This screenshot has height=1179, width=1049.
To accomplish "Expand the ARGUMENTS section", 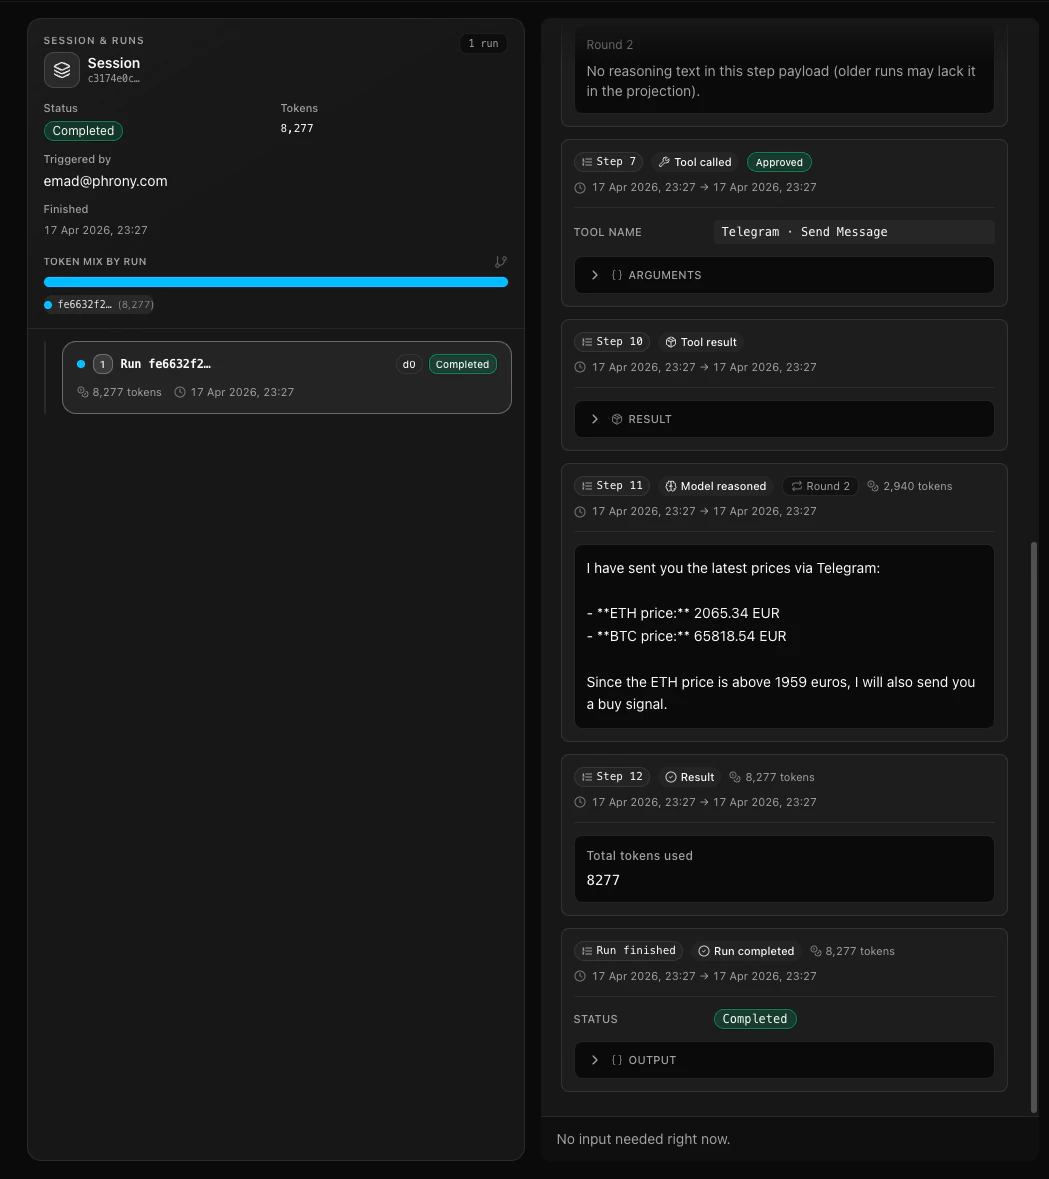I will pos(784,275).
